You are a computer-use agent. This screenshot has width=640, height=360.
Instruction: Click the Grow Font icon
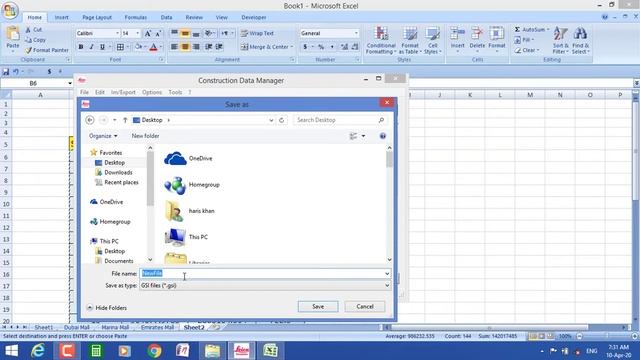(x=148, y=33)
